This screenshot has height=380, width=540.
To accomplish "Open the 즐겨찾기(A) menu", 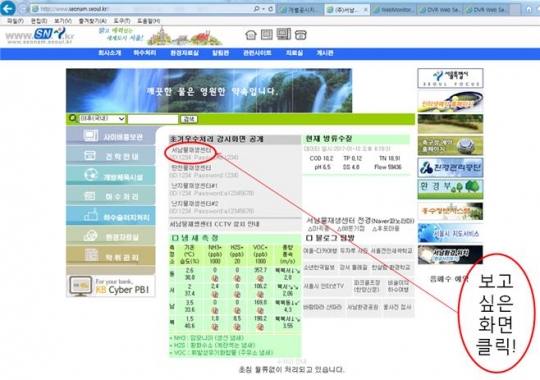I will point(92,21).
